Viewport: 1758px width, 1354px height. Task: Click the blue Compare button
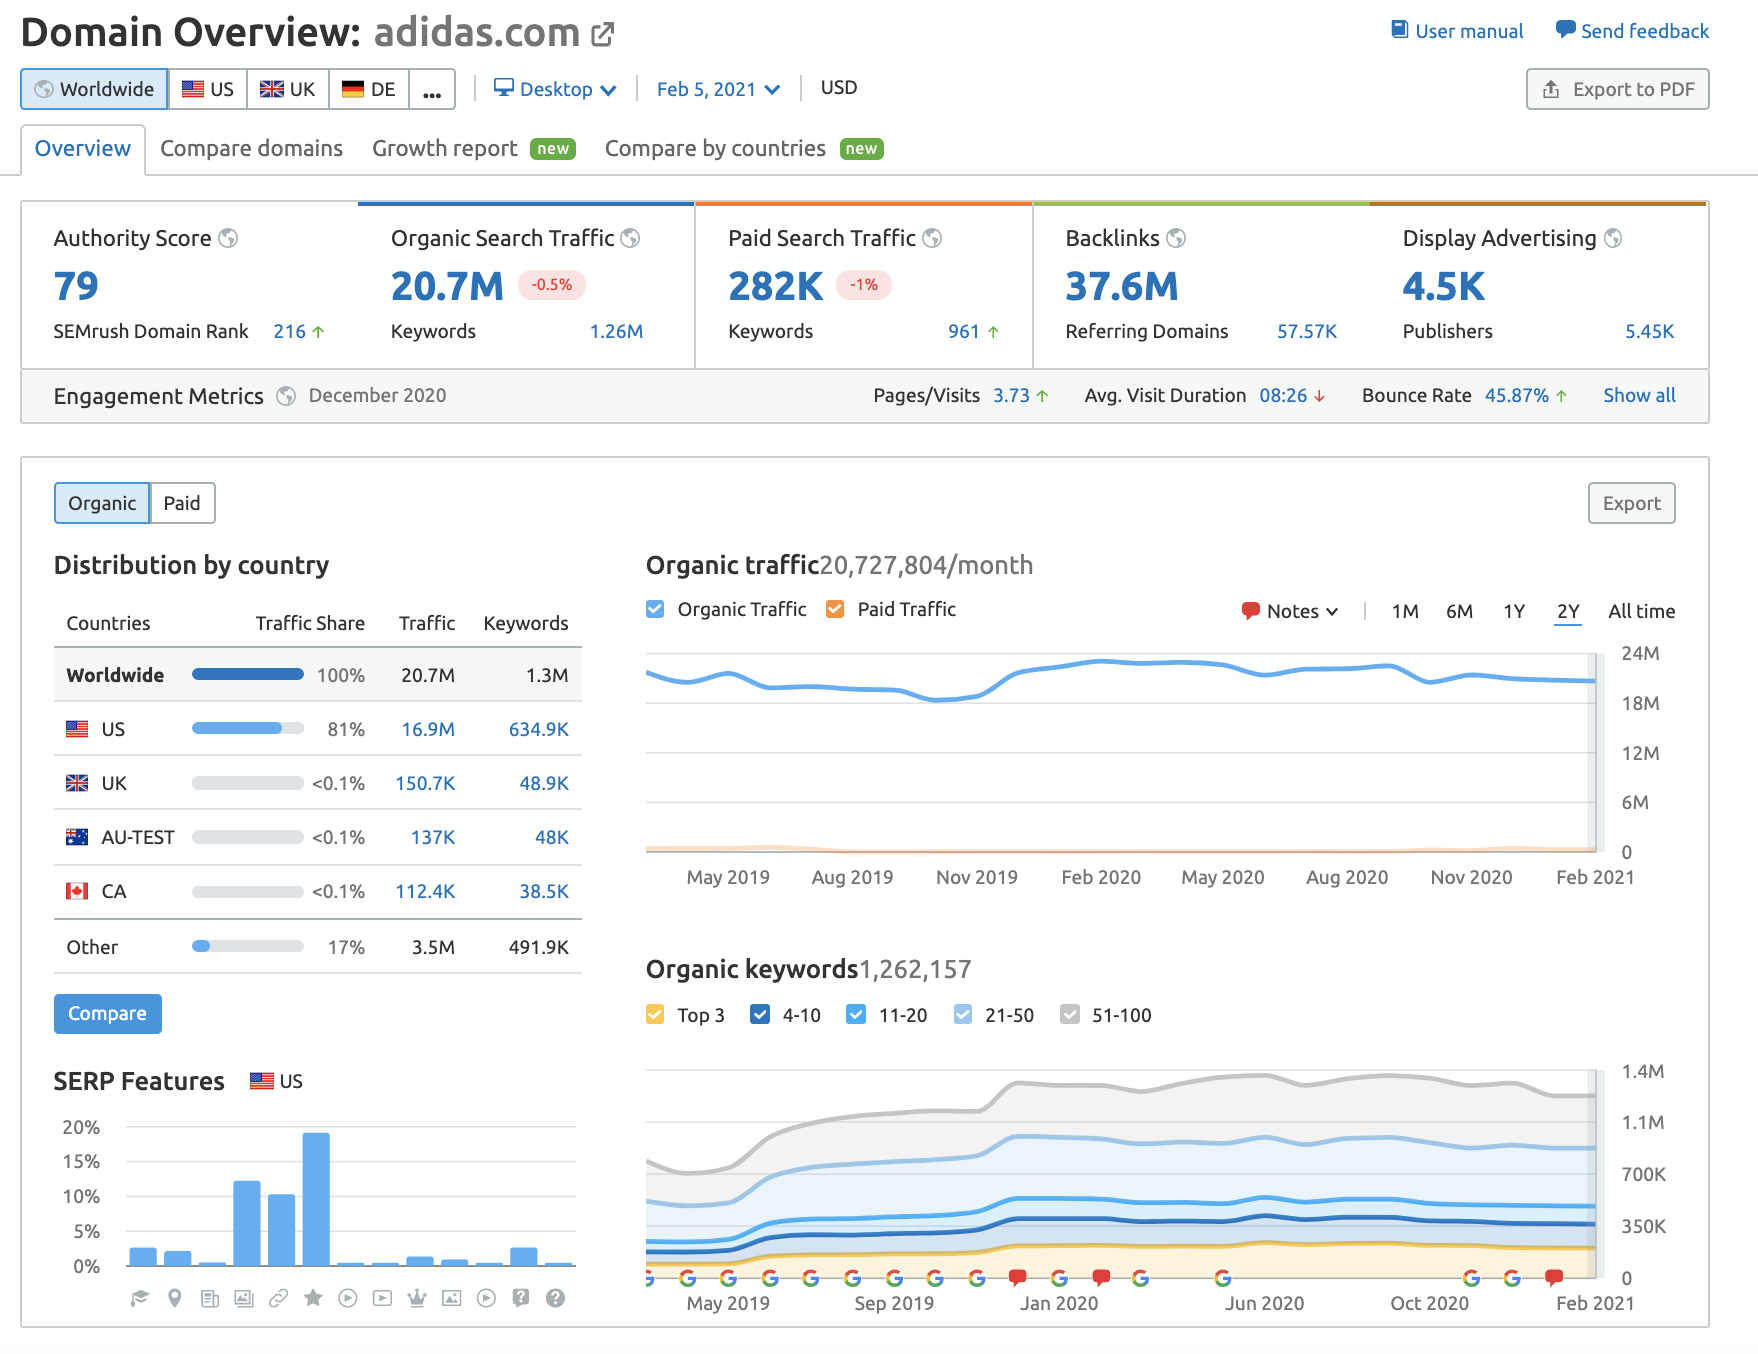[107, 1013]
